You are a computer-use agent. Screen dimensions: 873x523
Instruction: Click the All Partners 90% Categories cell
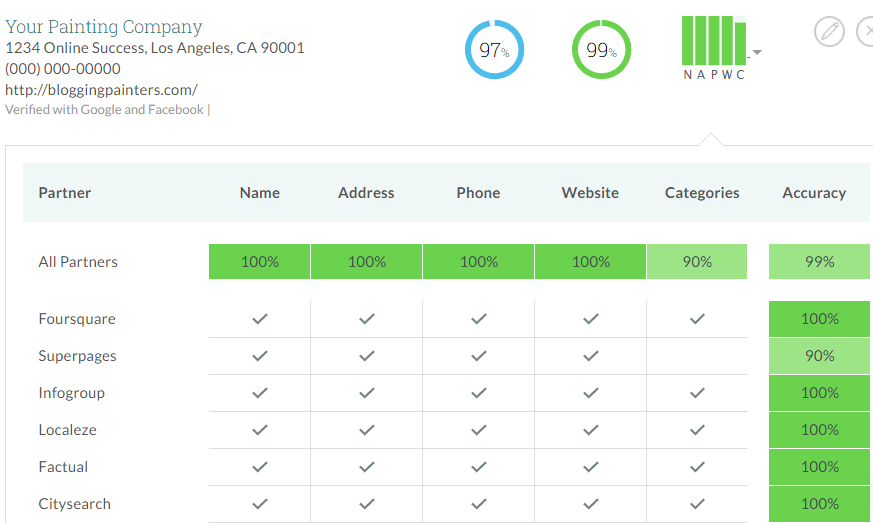(697, 261)
